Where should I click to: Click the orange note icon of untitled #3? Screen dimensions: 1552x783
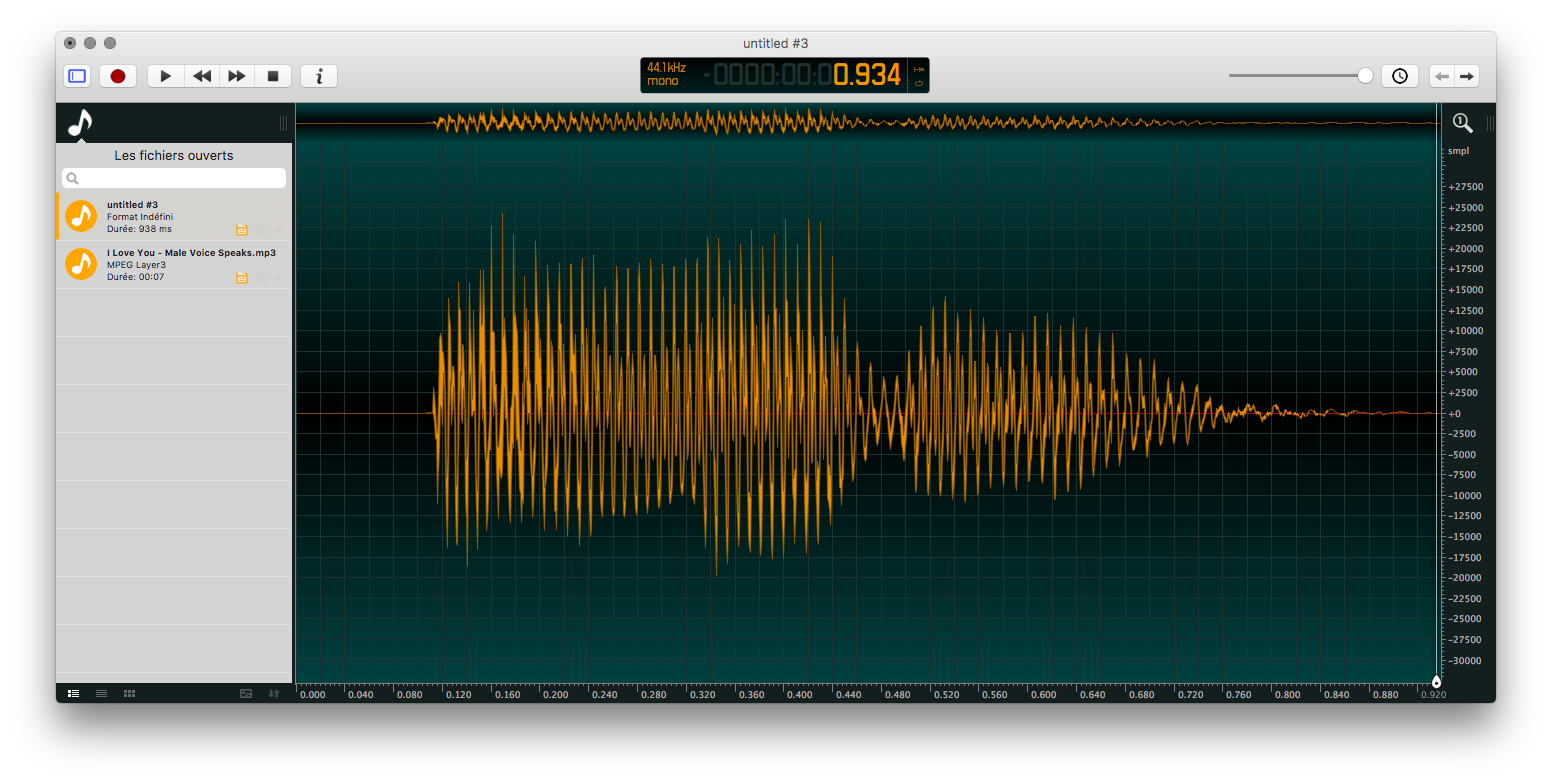coord(81,216)
